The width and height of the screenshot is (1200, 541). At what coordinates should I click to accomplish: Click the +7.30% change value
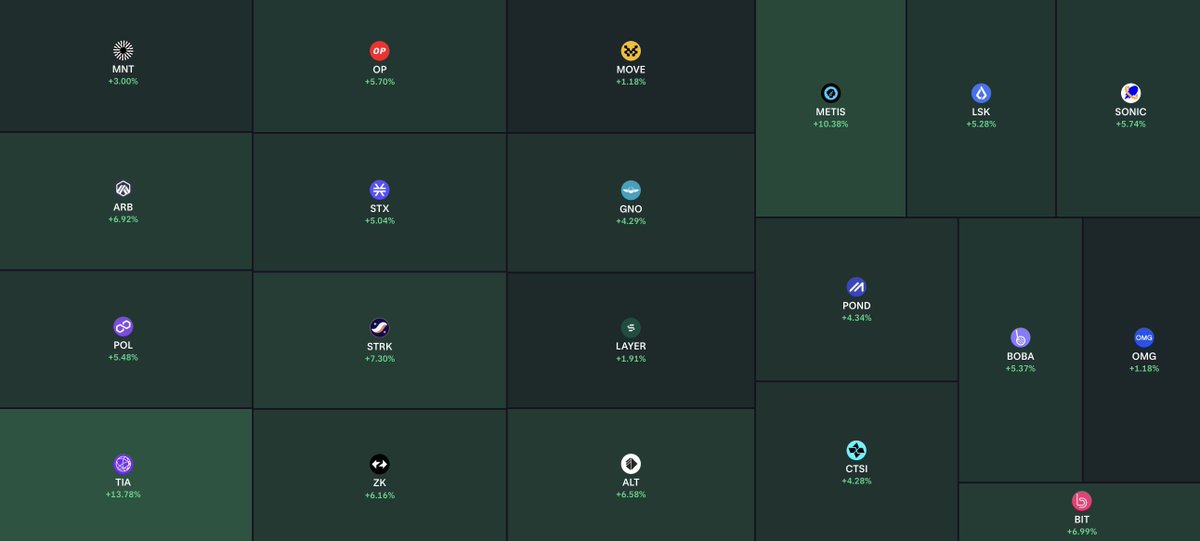[379, 358]
